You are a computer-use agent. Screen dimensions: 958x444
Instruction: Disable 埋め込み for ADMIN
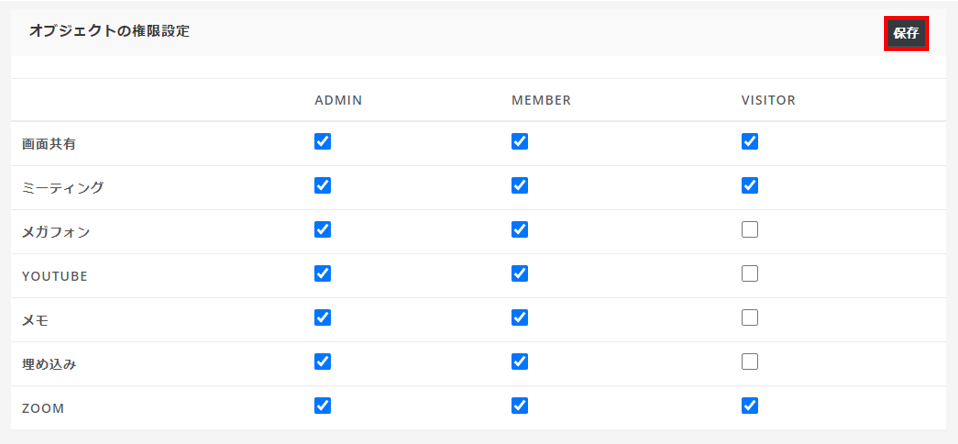point(323,362)
